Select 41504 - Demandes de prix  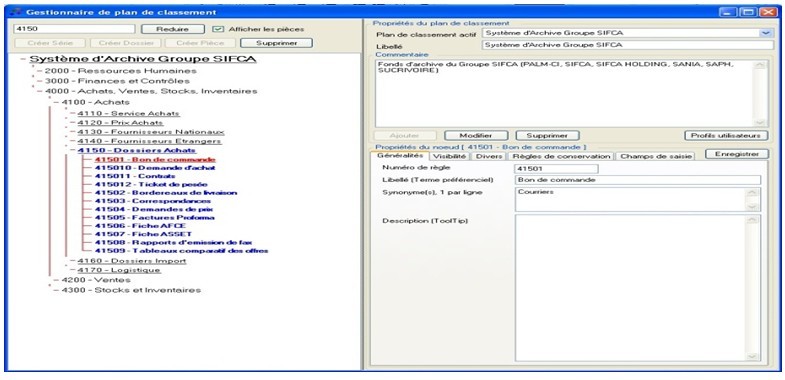[x=153, y=209]
